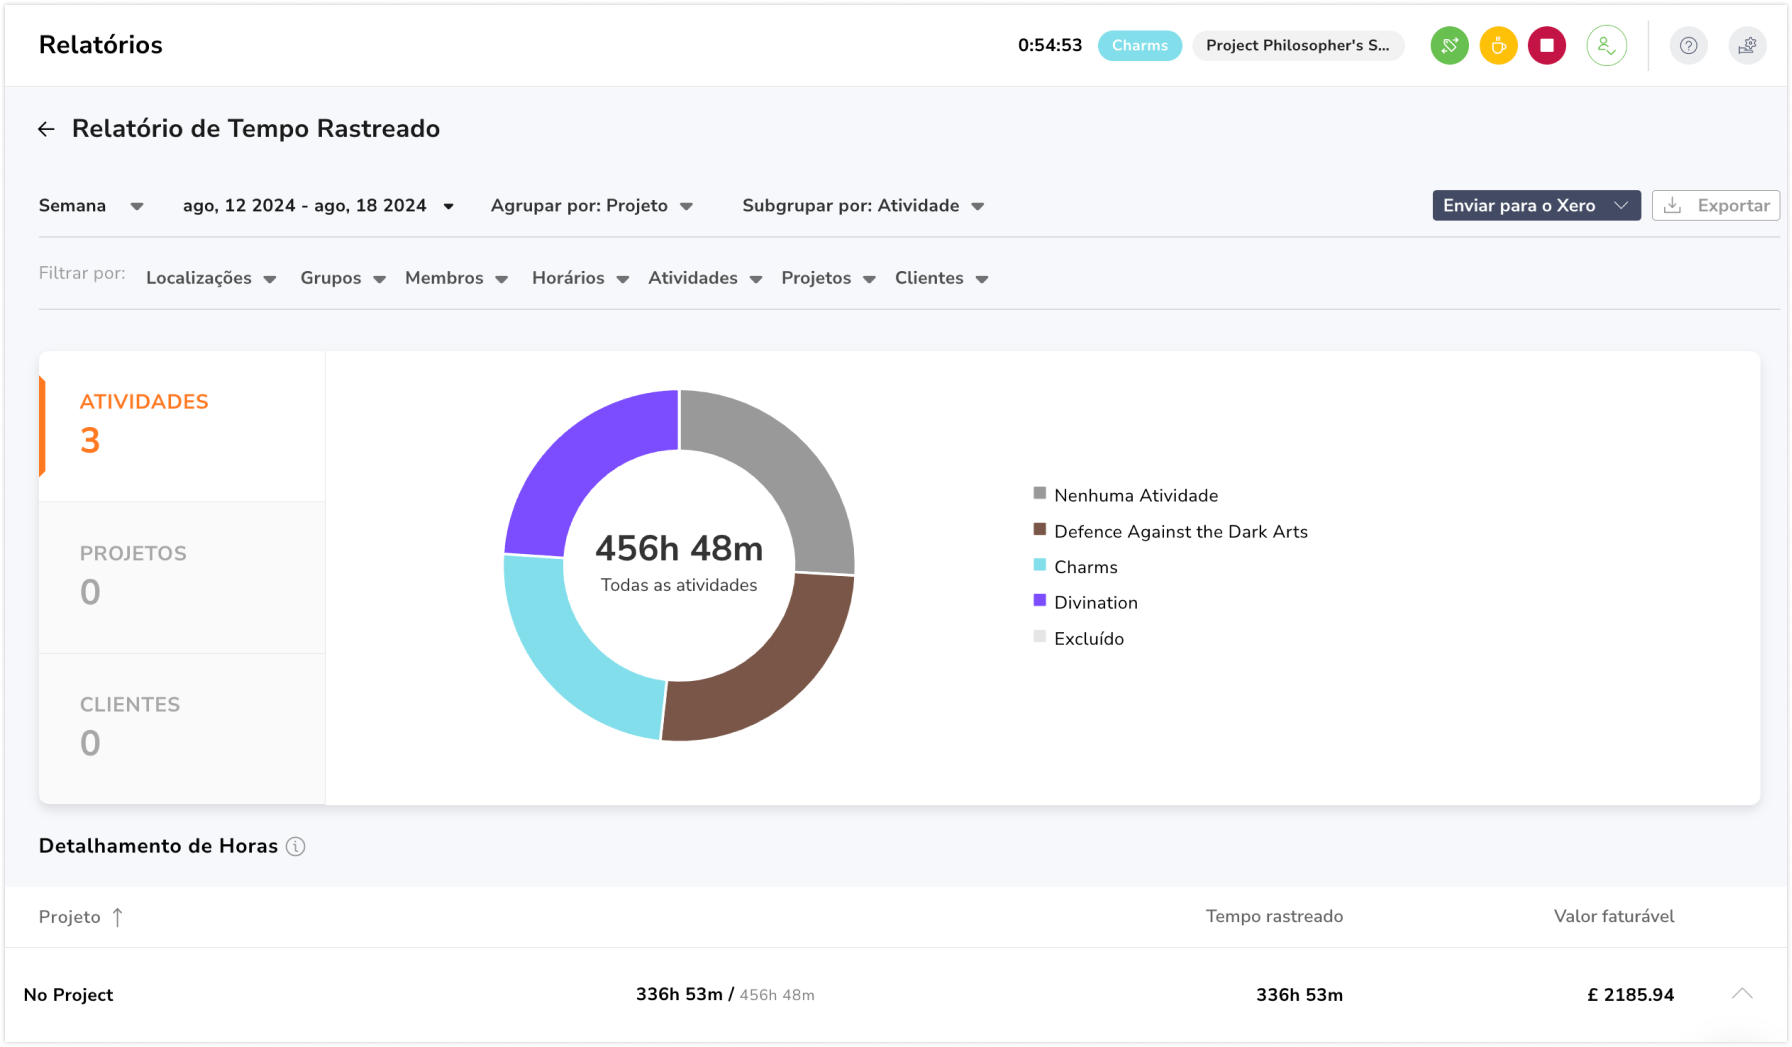Image resolution: width=1792 pixels, height=1047 pixels.
Task: Select the Charms project chip in the header
Action: 1139,45
